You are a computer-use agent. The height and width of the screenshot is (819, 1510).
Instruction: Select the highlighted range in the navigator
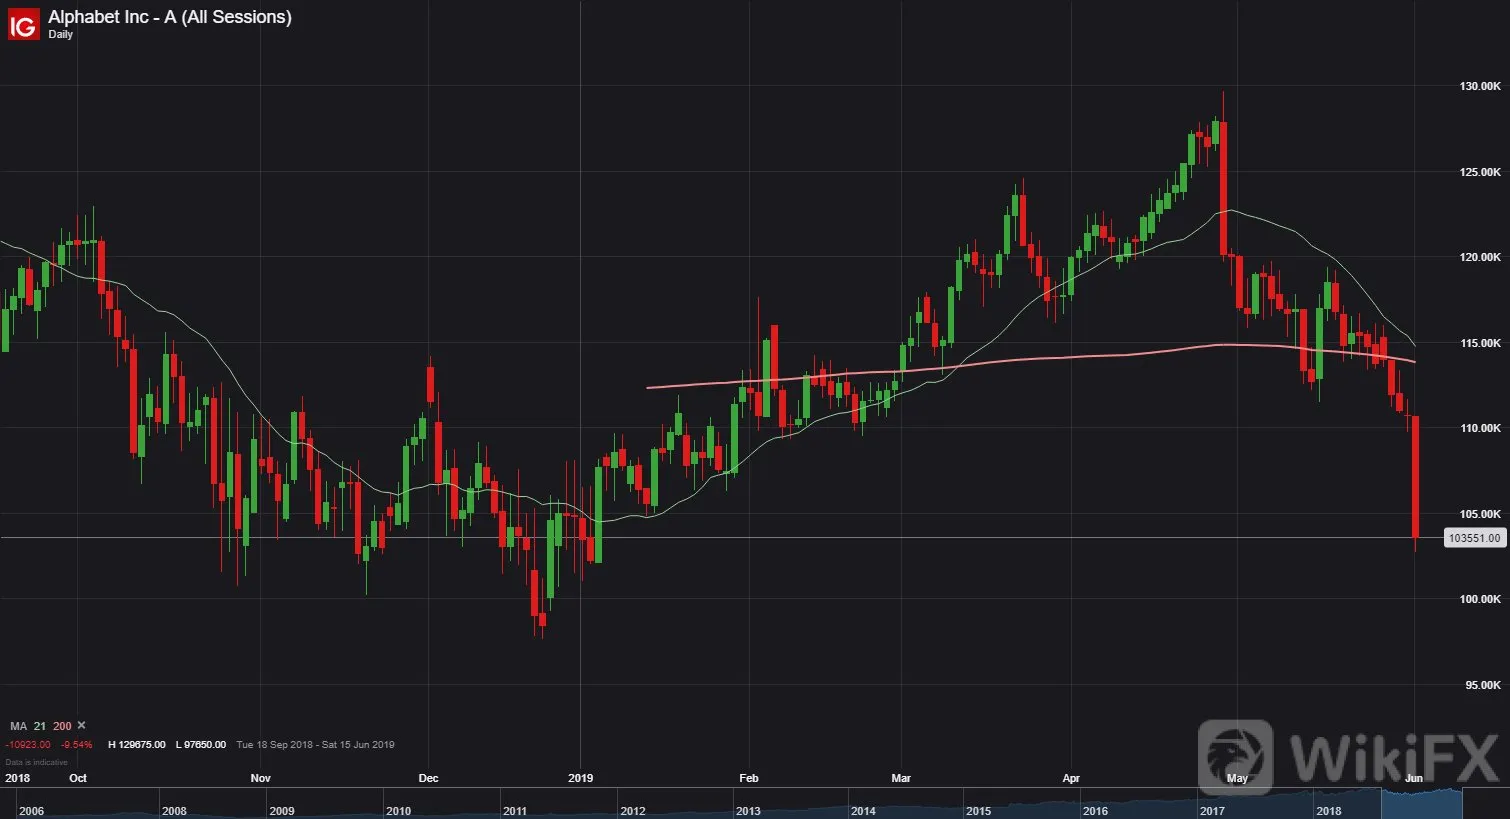[1421, 803]
